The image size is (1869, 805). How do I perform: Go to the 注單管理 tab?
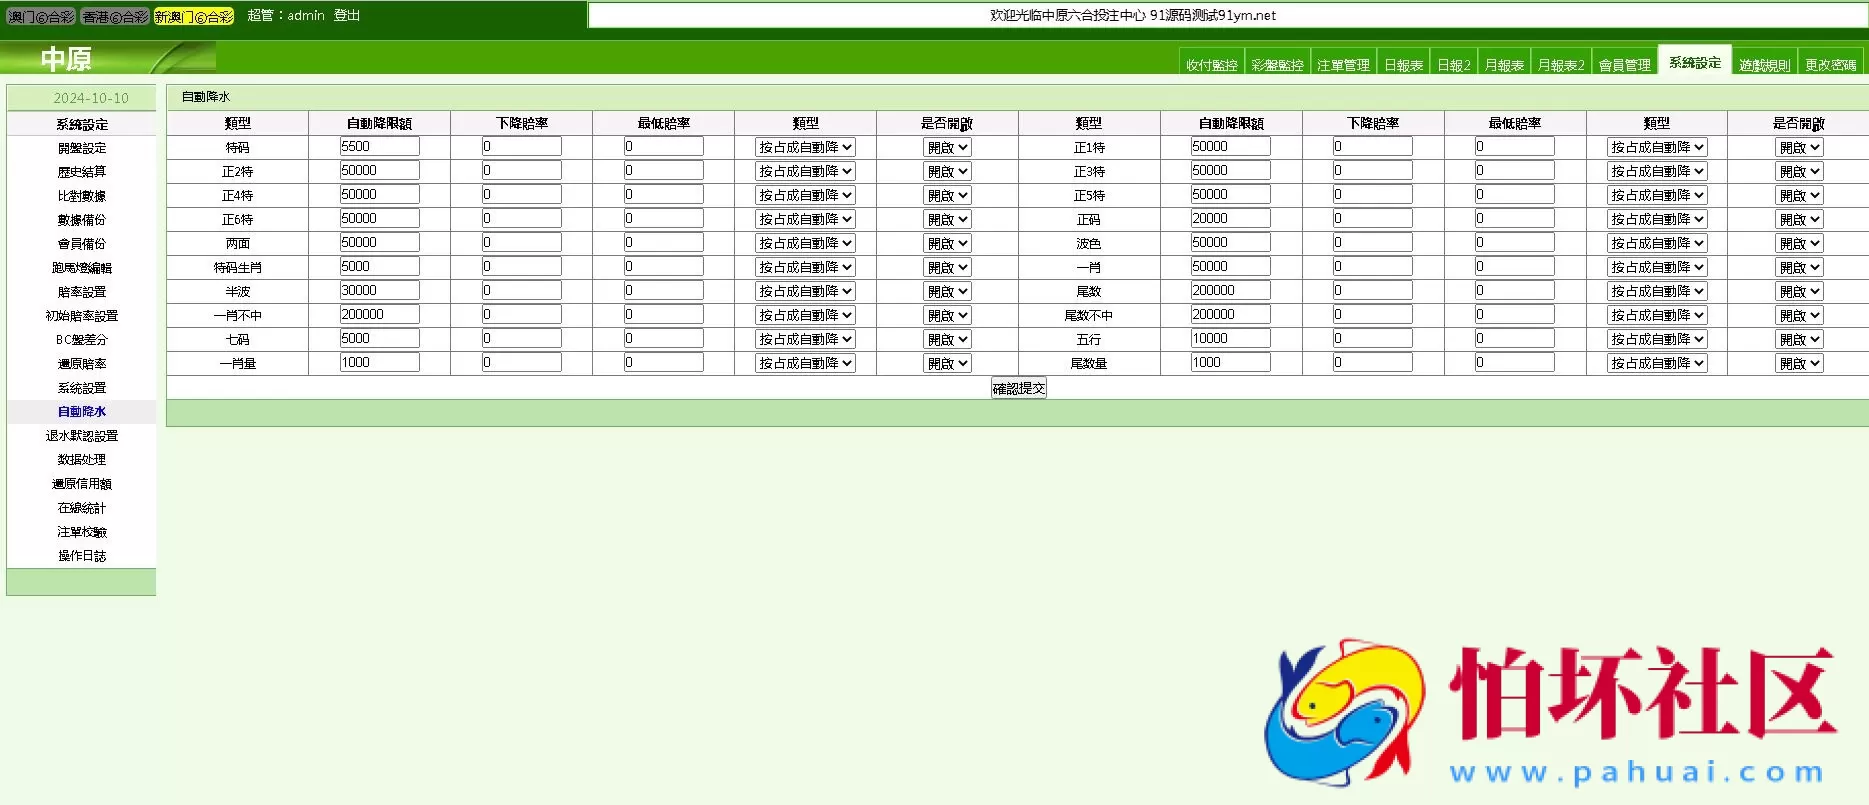tap(1343, 65)
